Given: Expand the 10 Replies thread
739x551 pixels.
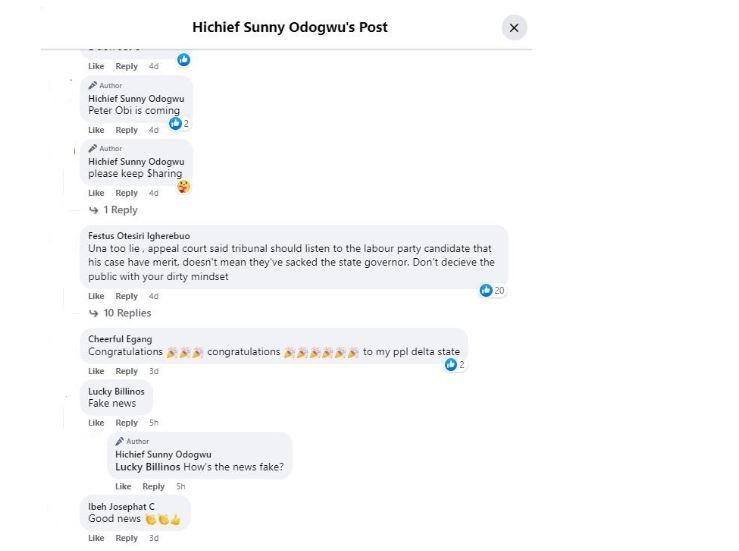Looking at the screenshot, I should [120, 313].
